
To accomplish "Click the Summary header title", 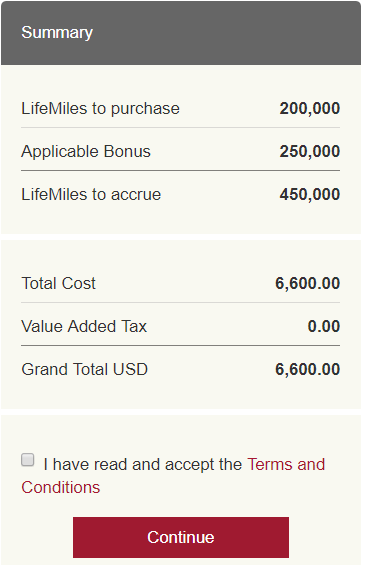I will click(x=57, y=32).
